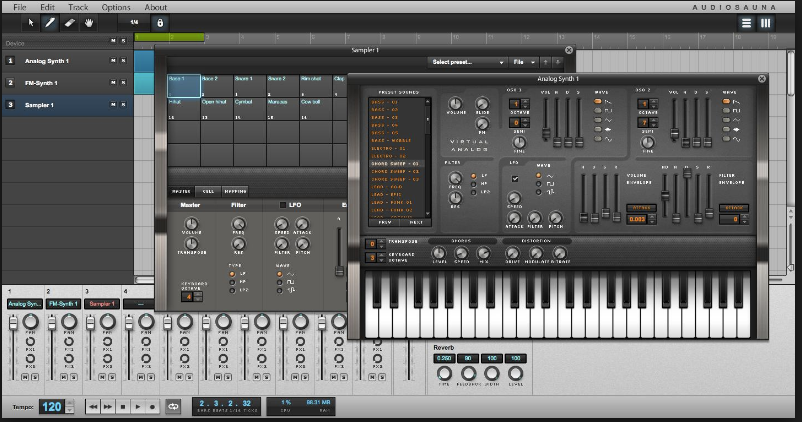802x422 pixels.
Task: Start playback with the play button
Action: click(138, 407)
